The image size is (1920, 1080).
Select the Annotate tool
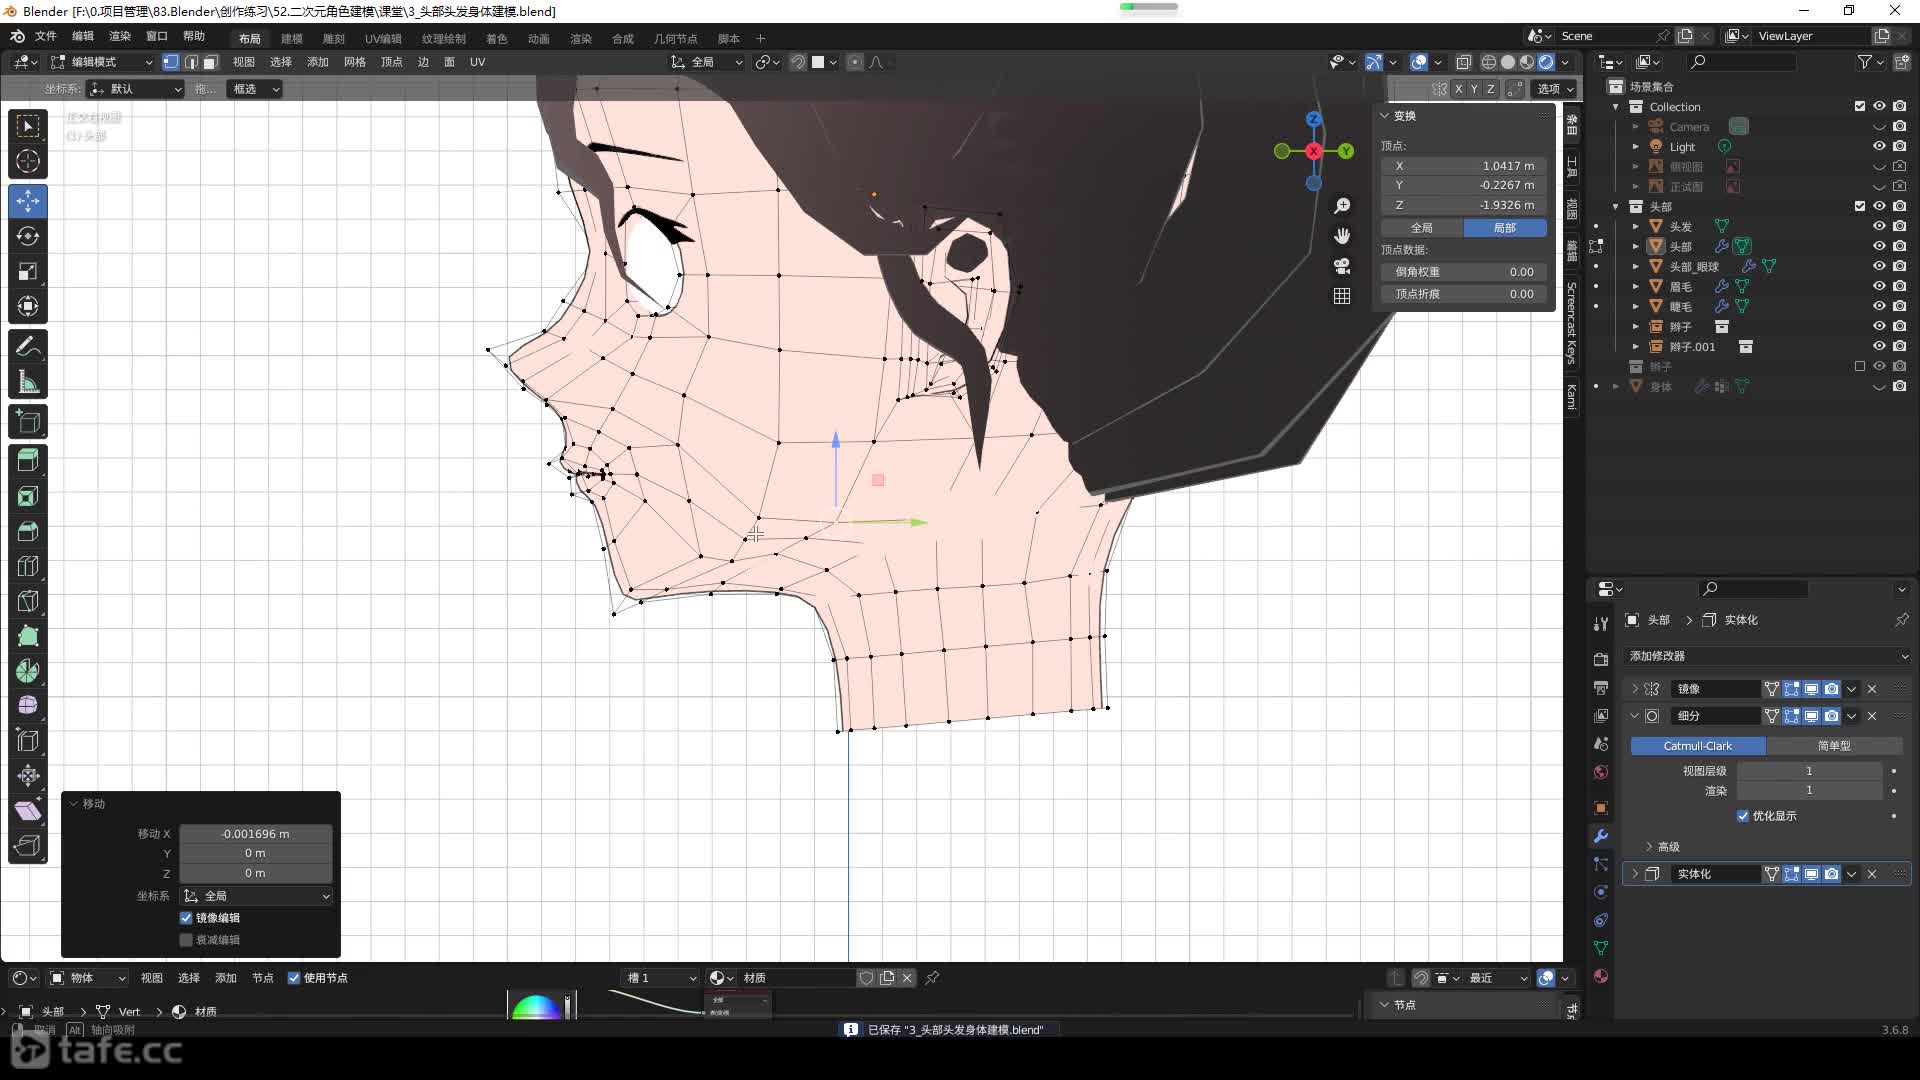click(x=28, y=346)
